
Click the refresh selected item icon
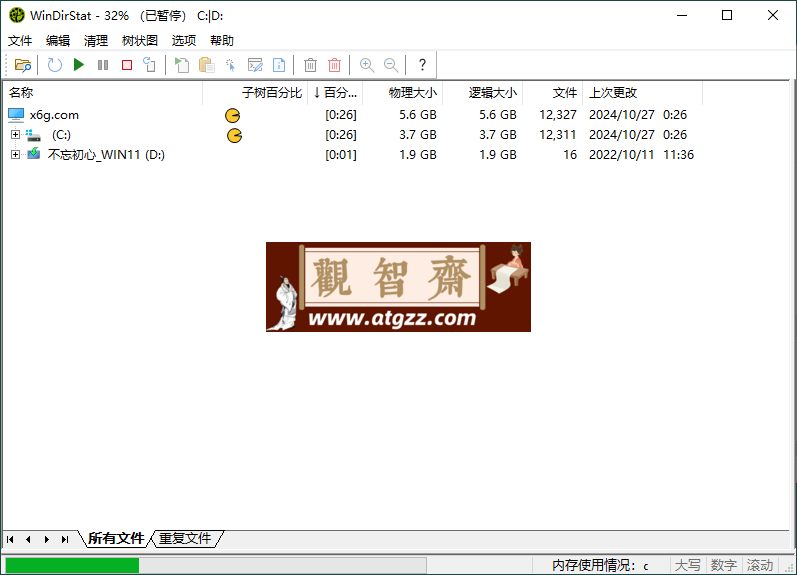tap(150, 65)
